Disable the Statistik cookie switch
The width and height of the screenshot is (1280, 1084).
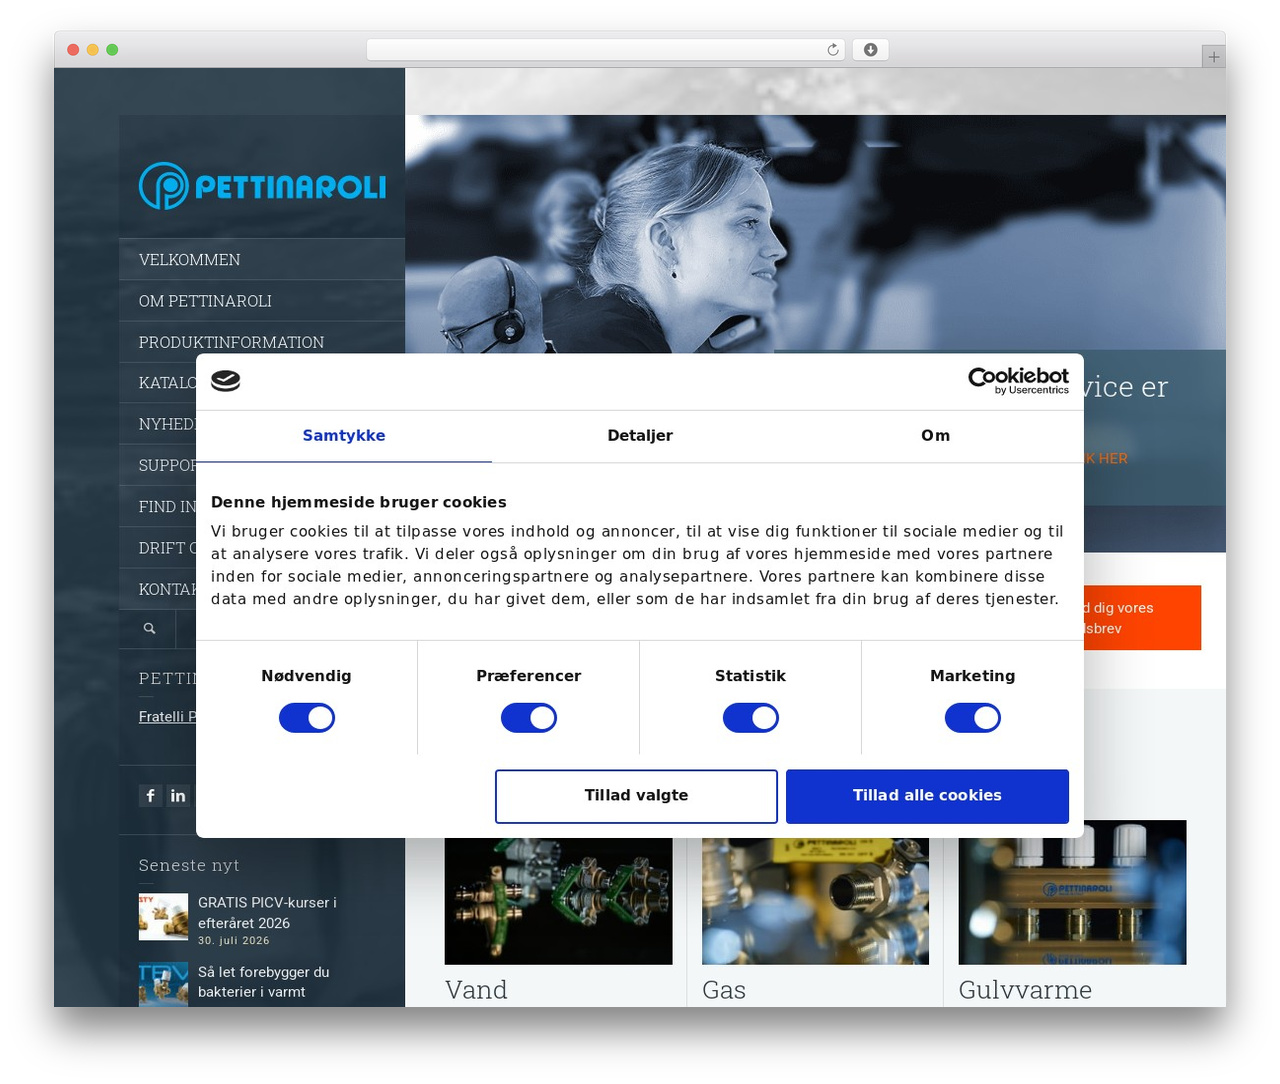751,718
